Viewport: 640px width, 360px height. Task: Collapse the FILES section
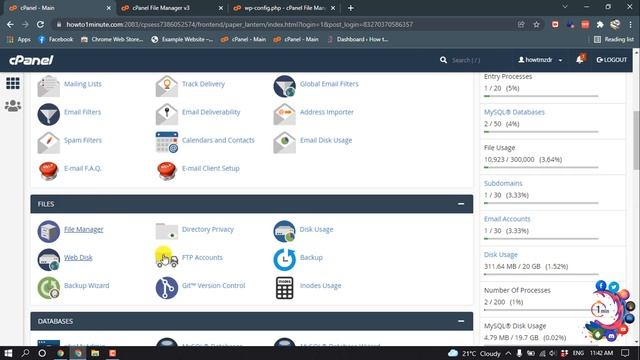461,204
